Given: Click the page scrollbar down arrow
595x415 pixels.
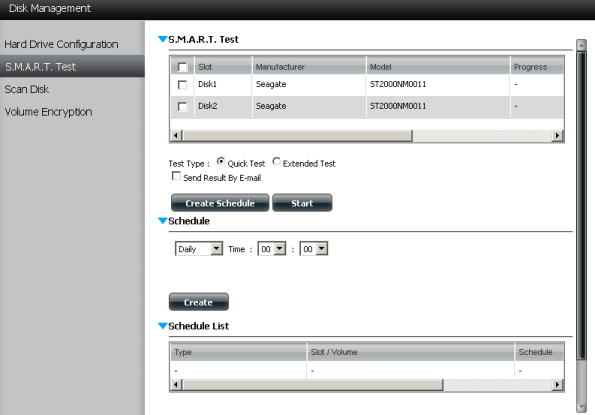Looking at the screenshot, I should click(x=581, y=407).
